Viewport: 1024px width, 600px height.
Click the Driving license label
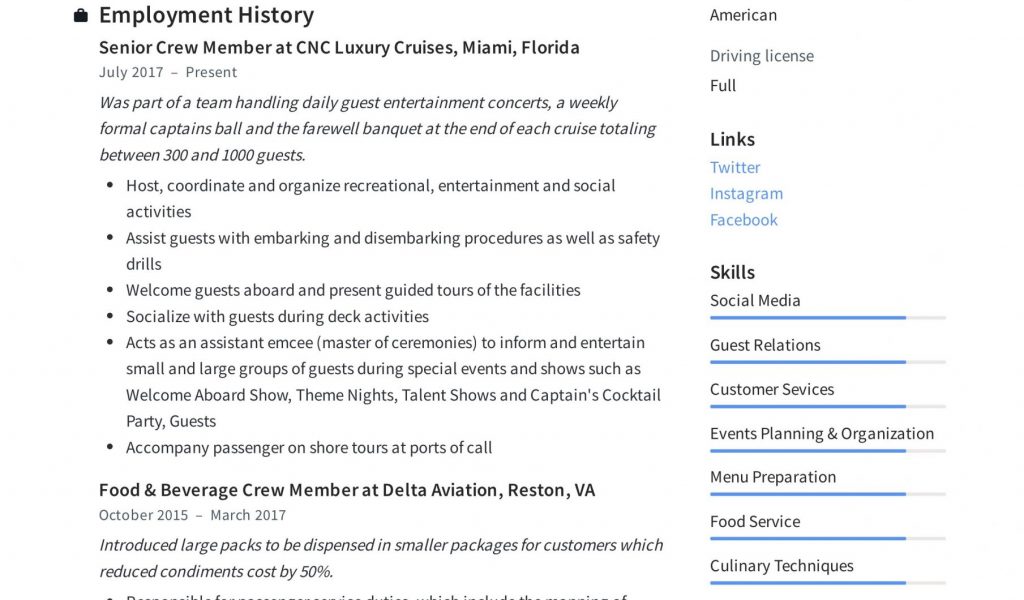pos(761,56)
